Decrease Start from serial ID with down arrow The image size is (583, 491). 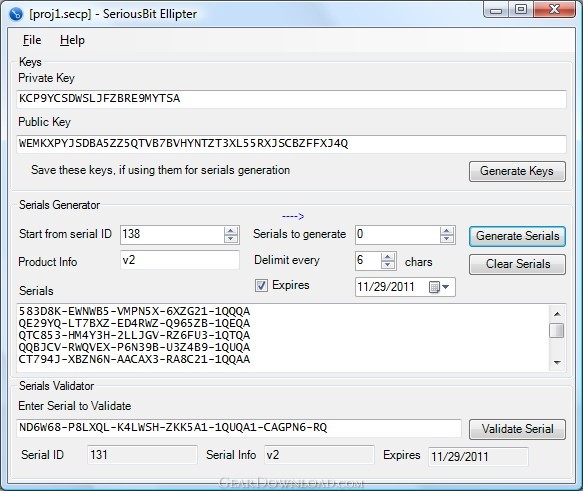(231, 239)
